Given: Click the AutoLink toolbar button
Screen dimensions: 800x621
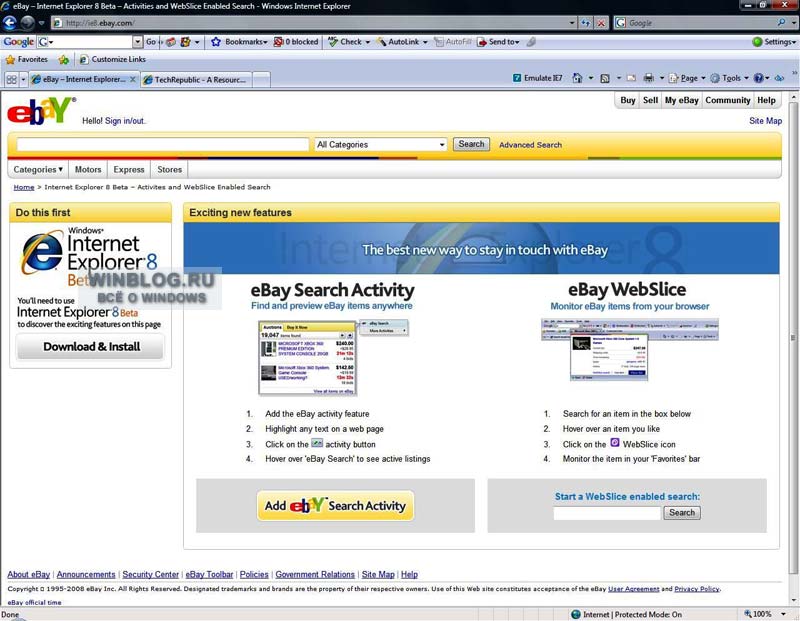Looking at the screenshot, I should point(398,42).
